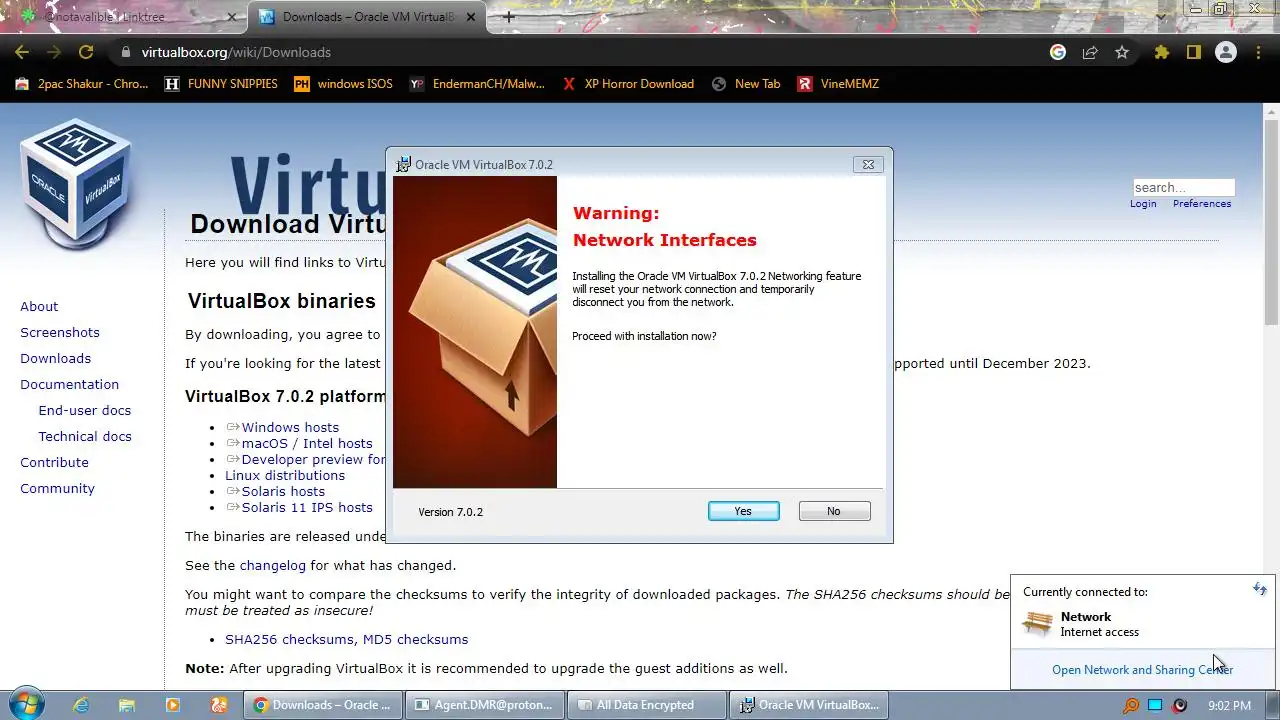Open the About page link
The width and height of the screenshot is (1280, 720).
click(x=39, y=306)
